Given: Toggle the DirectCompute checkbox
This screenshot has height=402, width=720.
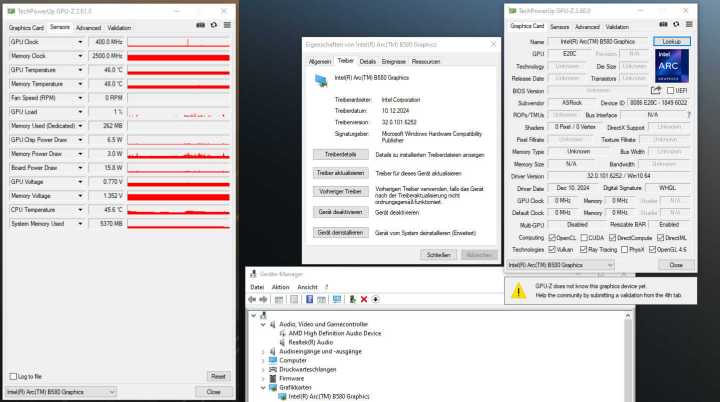Looking at the screenshot, I should click(613, 238).
